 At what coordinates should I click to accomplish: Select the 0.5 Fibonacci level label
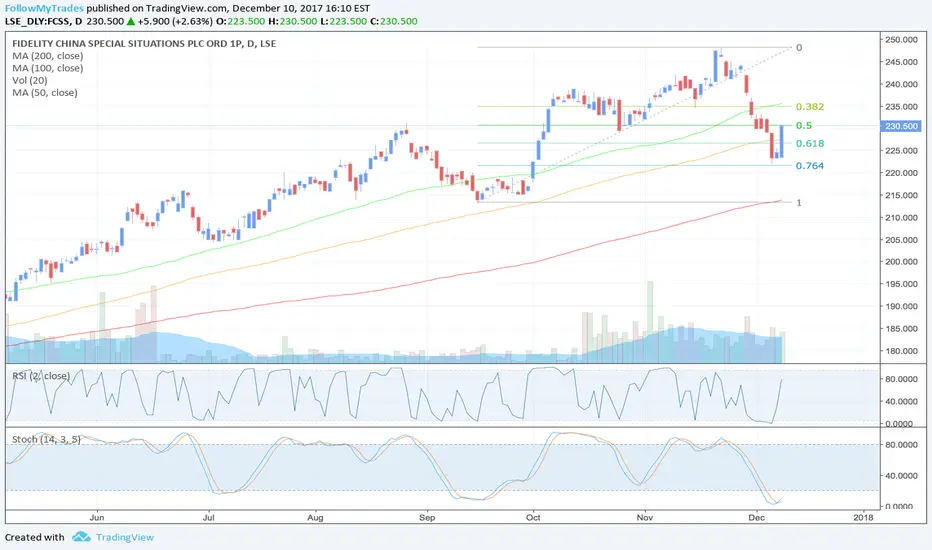click(804, 125)
